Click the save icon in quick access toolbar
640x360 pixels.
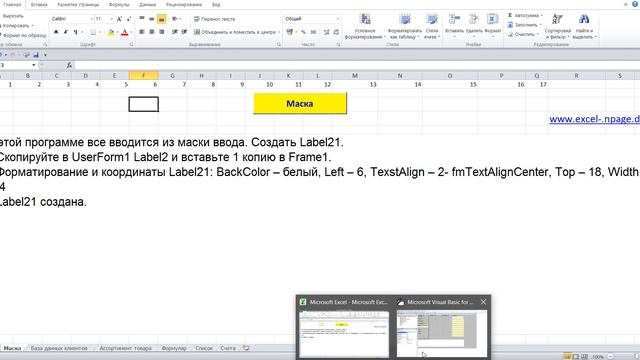[36, 55]
